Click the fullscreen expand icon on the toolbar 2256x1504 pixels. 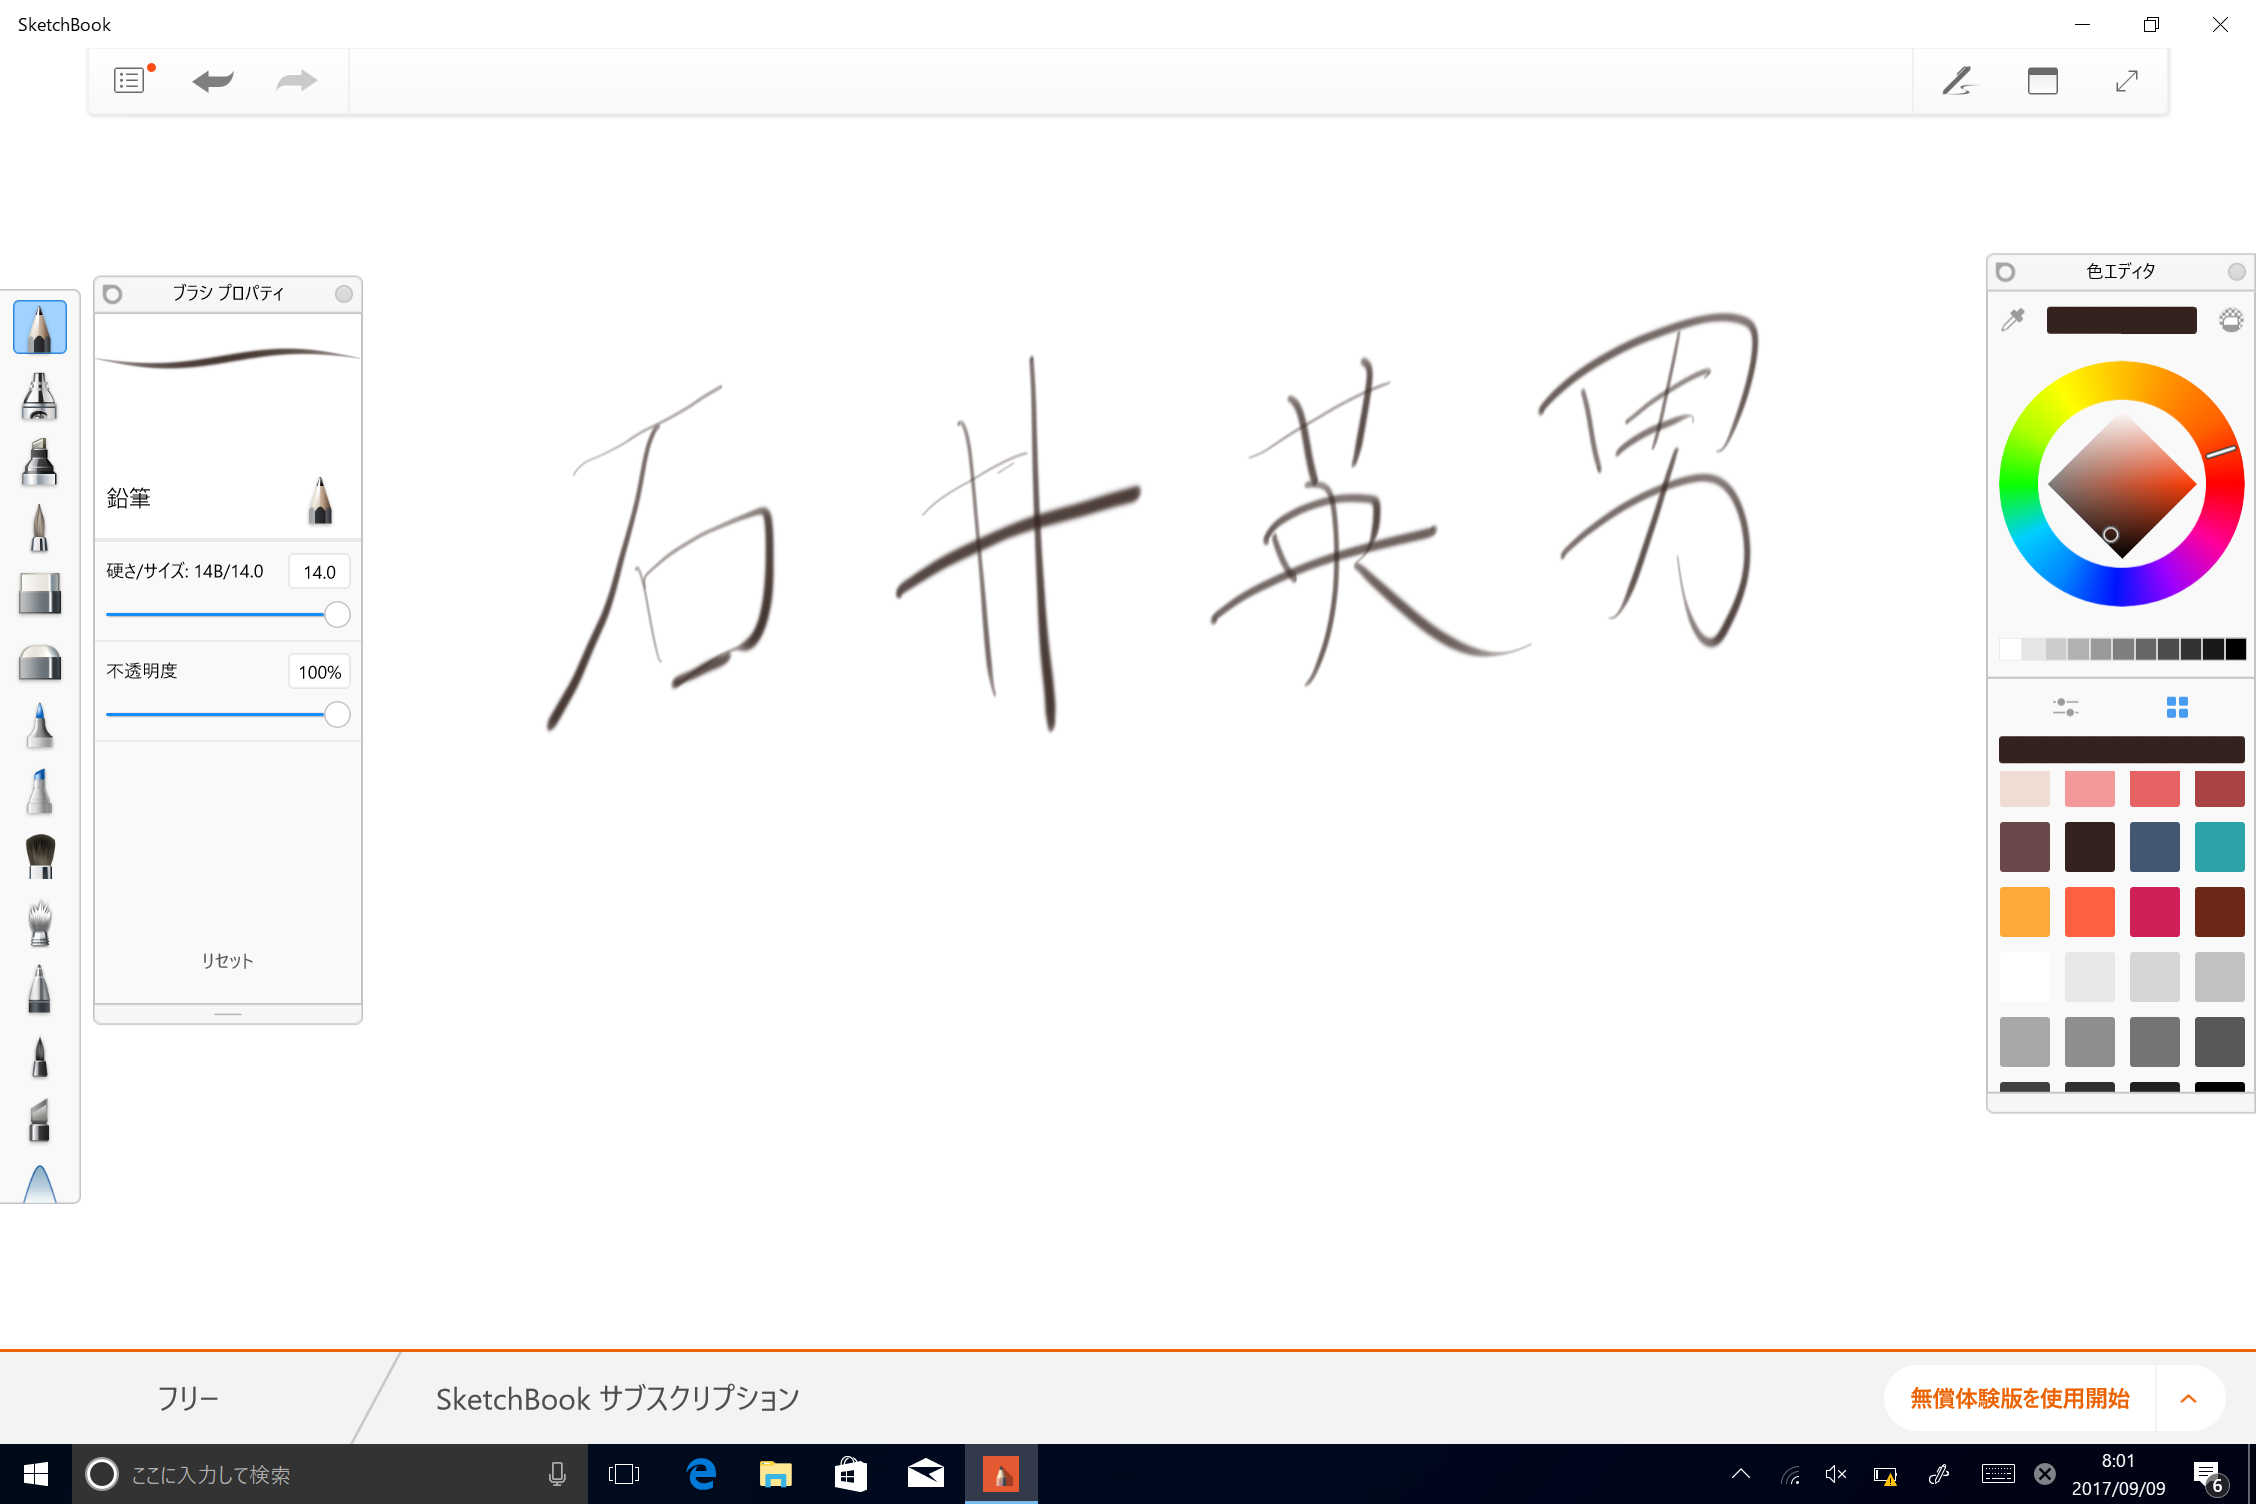tap(2128, 80)
